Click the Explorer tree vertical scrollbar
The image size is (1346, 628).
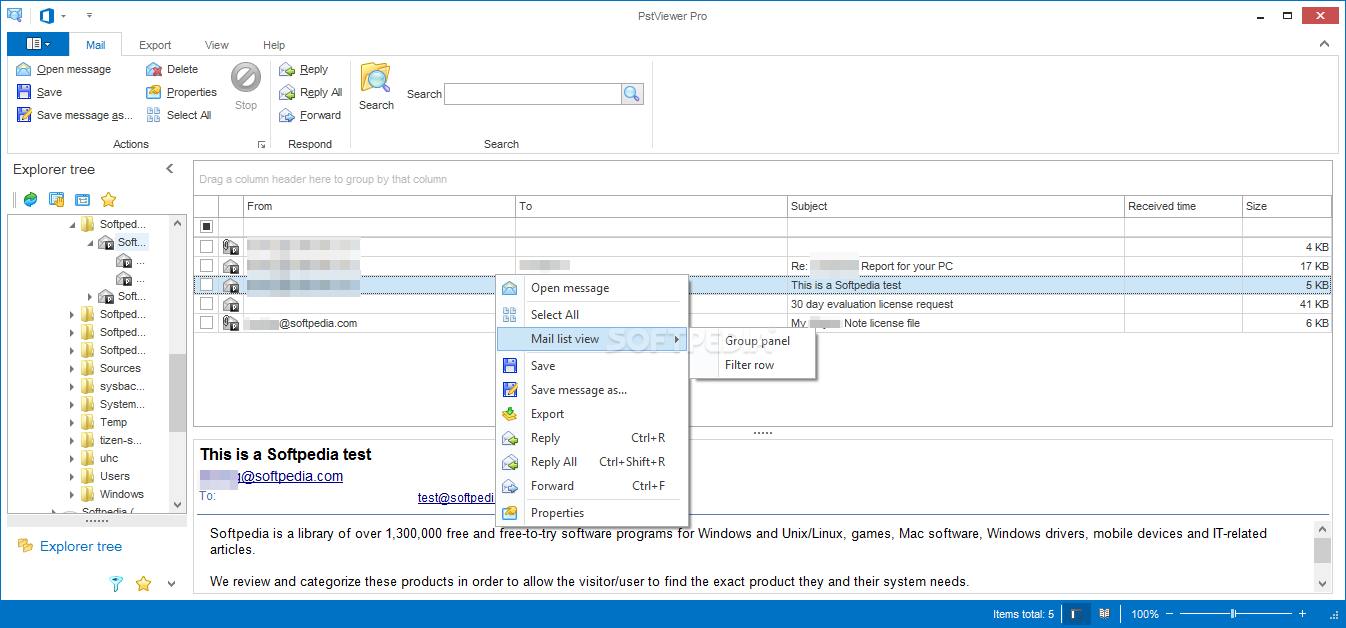[178, 392]
